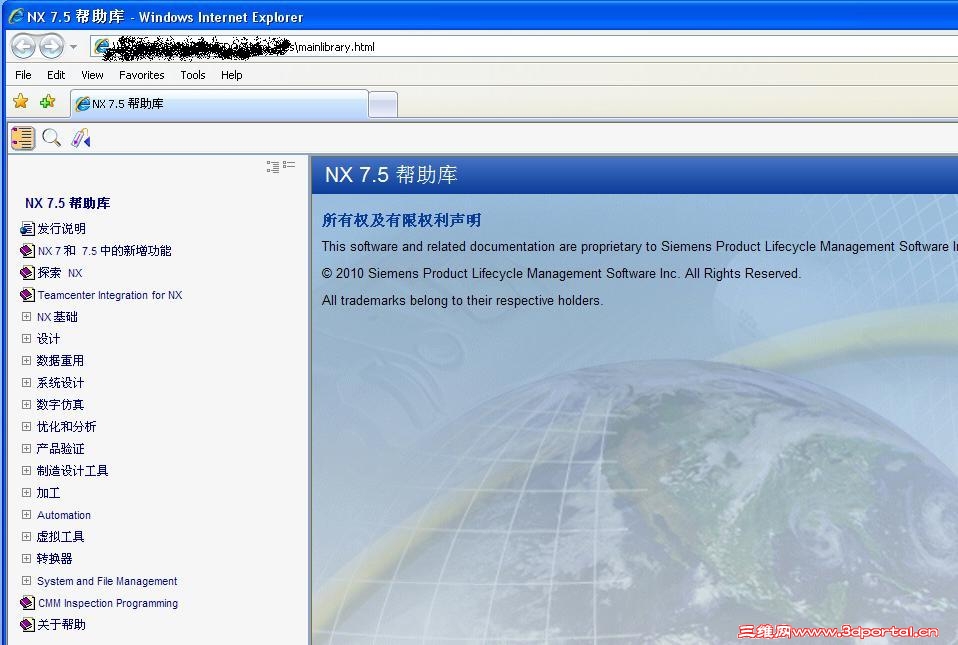This screenshot has width=958, height=645.
Task: Expand System and File Management node
Action: pos(26,580)
